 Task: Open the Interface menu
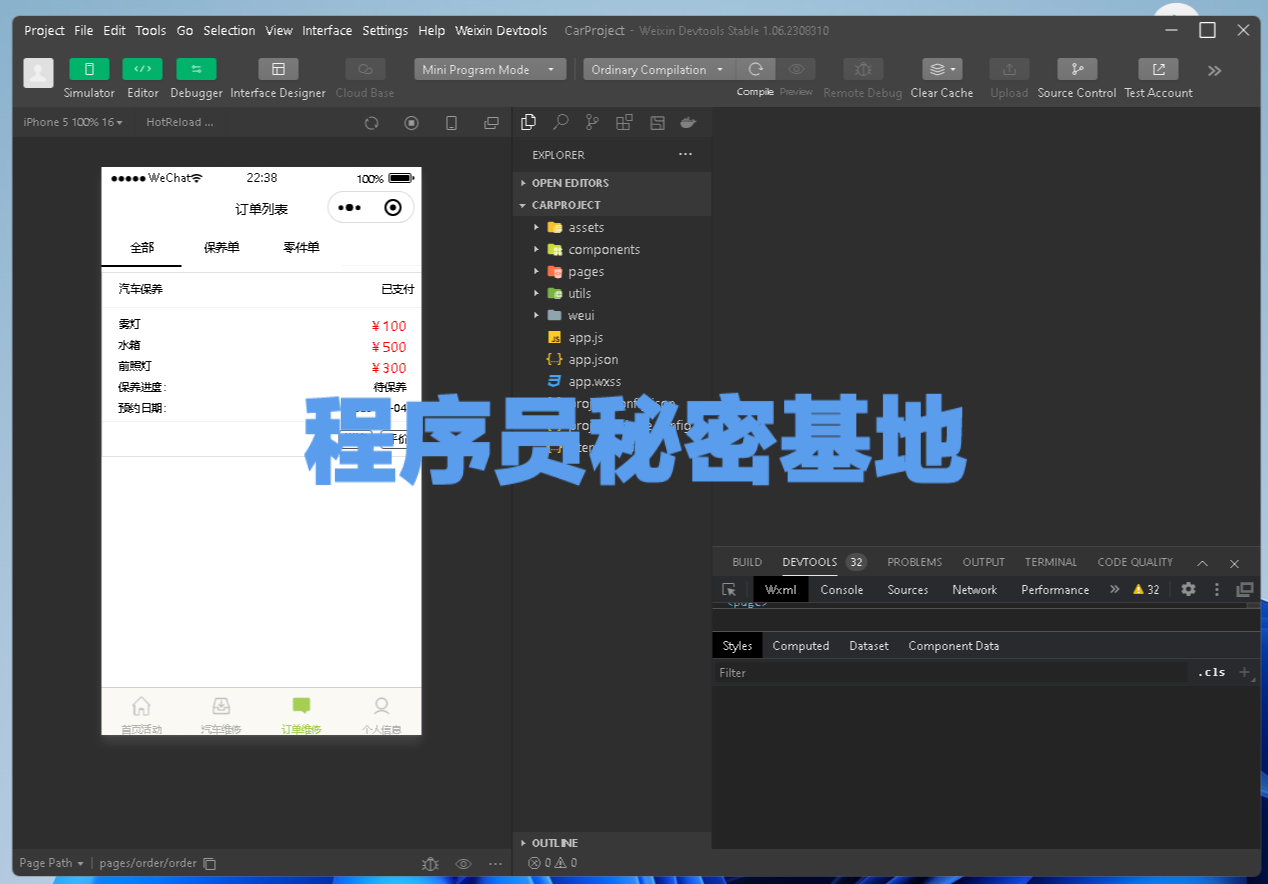click(327, 30)
